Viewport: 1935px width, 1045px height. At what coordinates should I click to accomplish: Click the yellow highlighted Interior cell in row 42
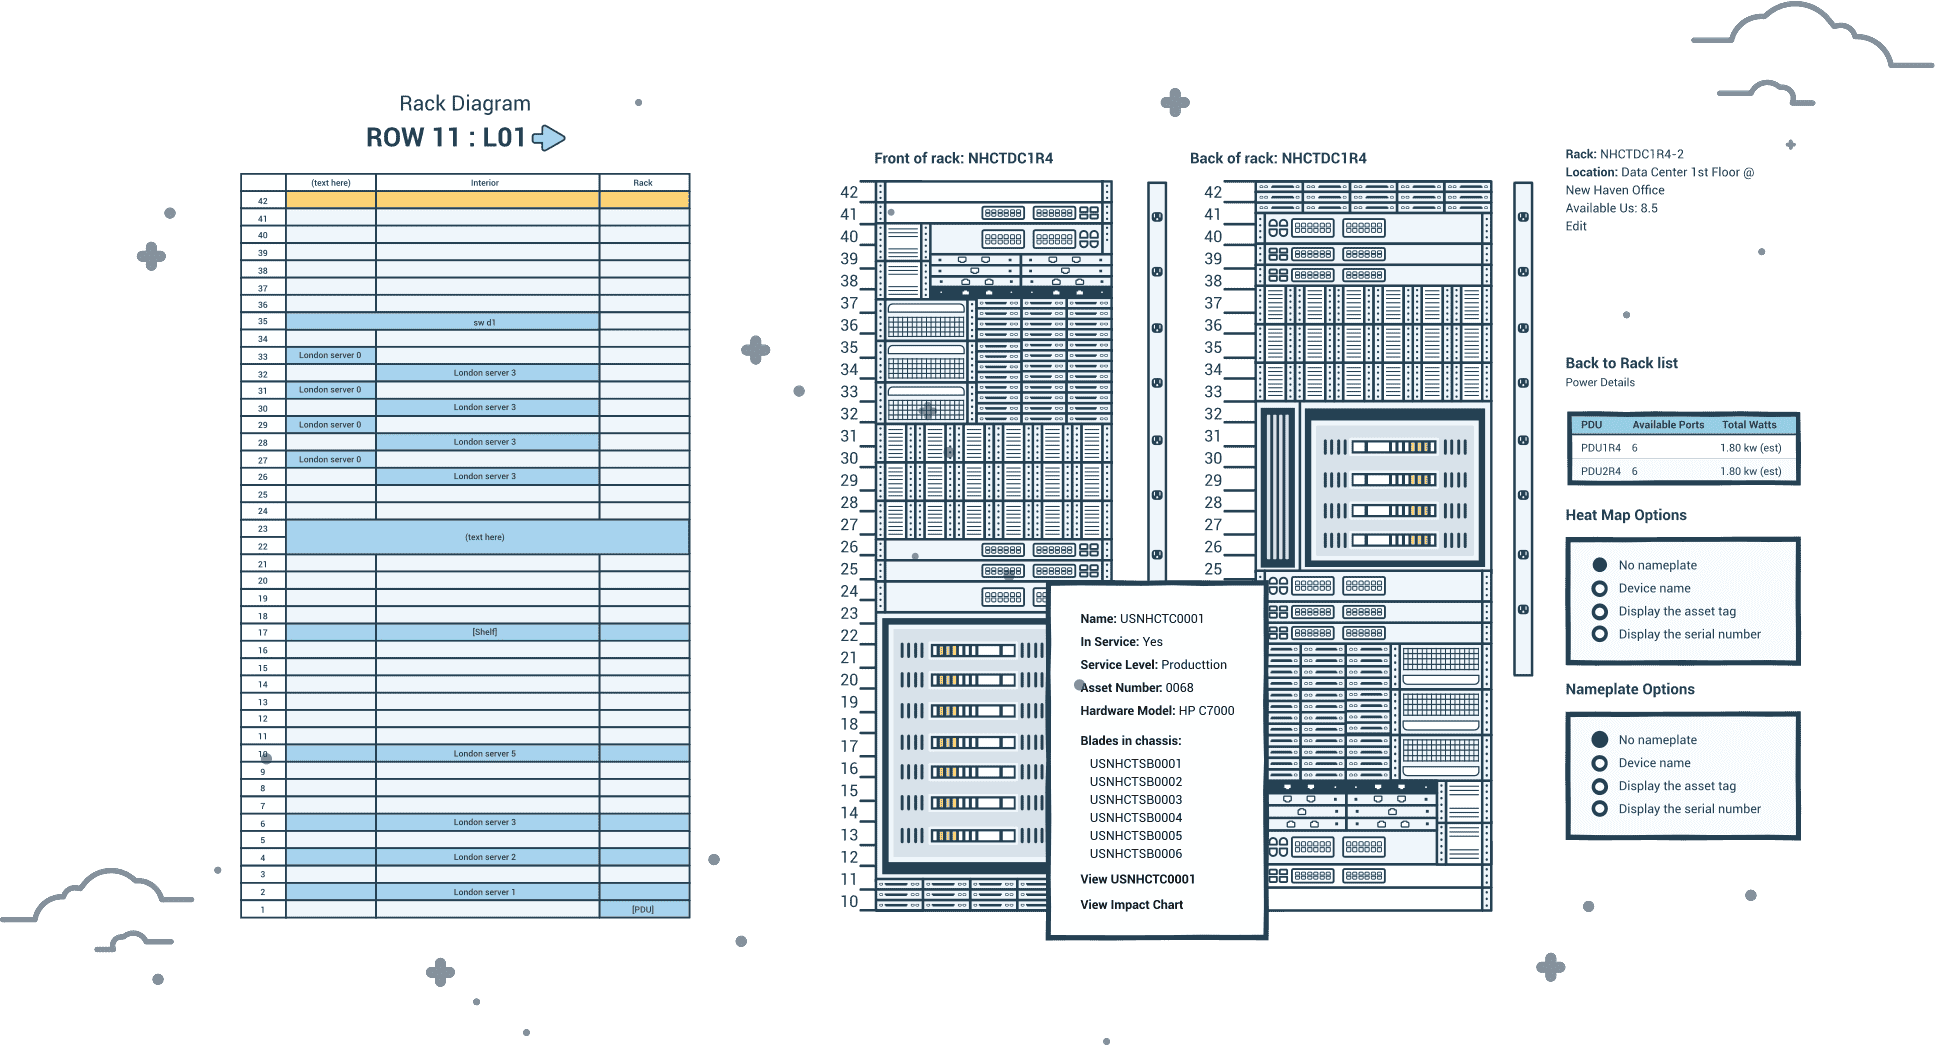(487, 200)
